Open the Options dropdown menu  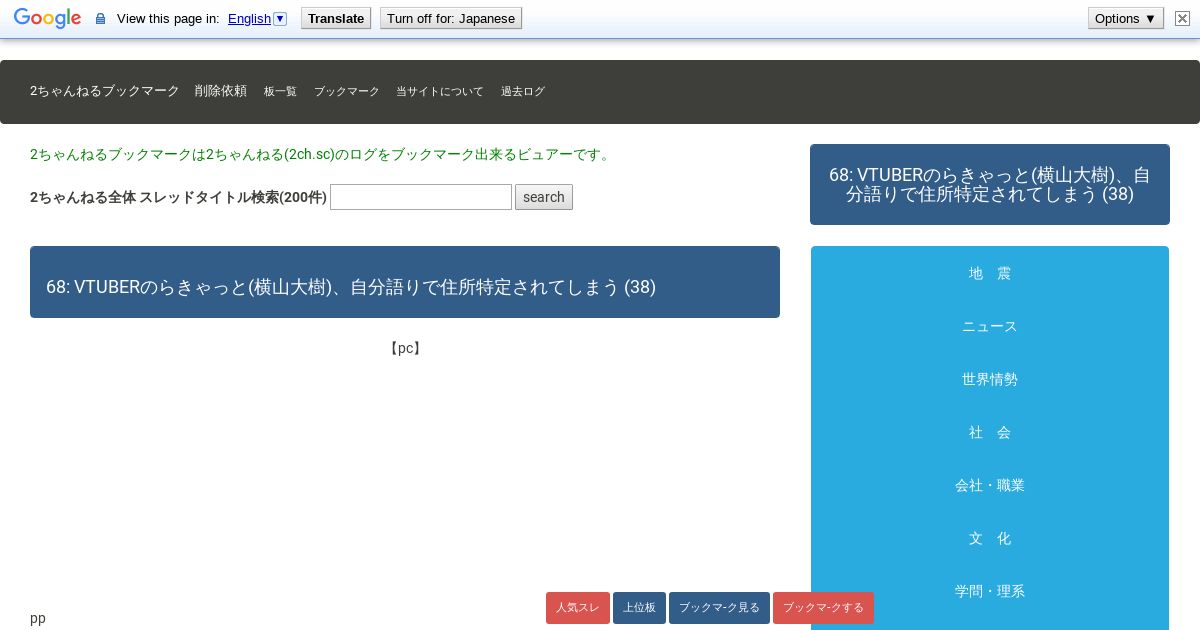1125,18
